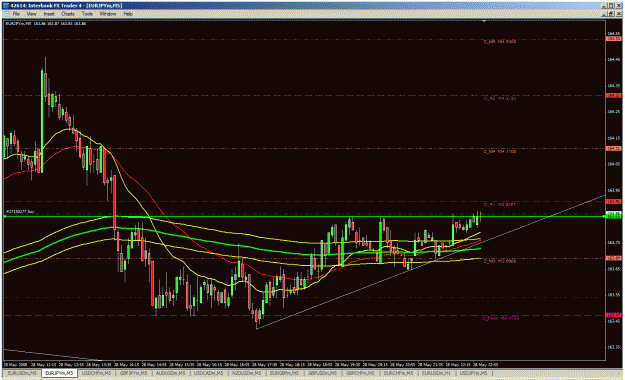Switch to the AUDUSDm,M5 chart tab
625x380 pixels.
[171, 373]
